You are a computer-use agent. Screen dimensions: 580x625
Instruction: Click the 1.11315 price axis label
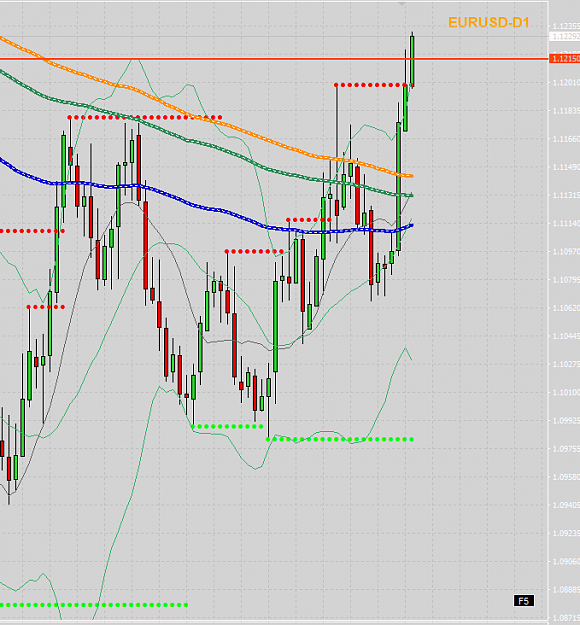tap(566, 195)
